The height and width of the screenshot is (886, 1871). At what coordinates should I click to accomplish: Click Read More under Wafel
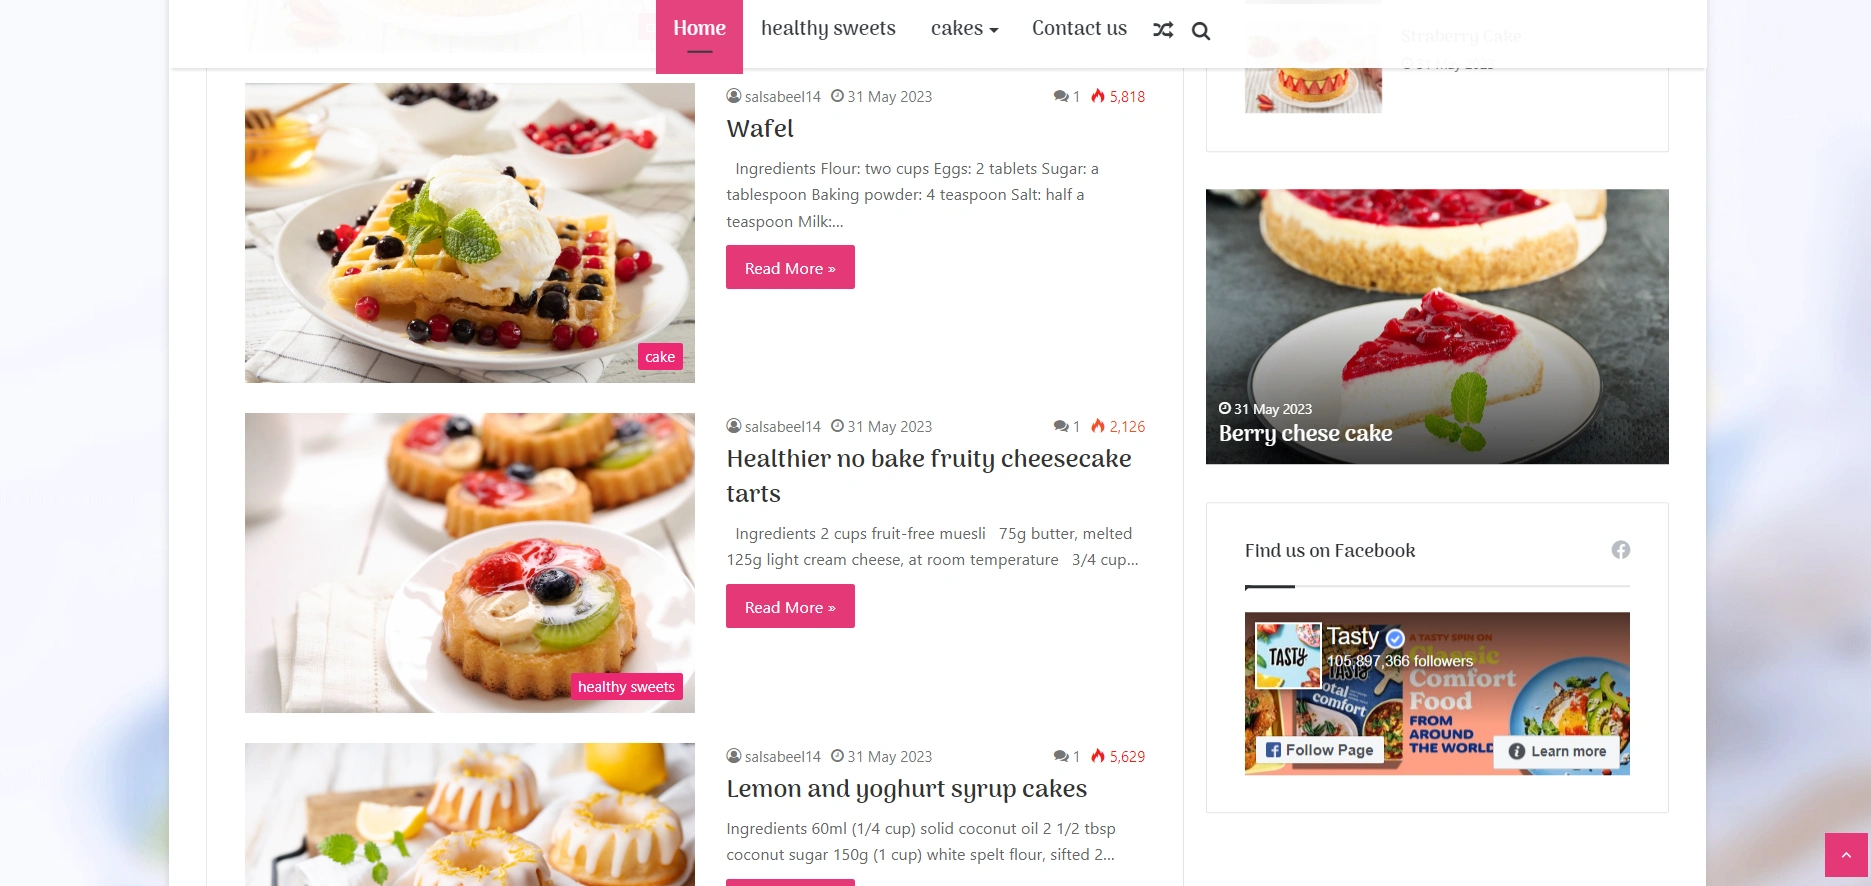pos(790,267)
